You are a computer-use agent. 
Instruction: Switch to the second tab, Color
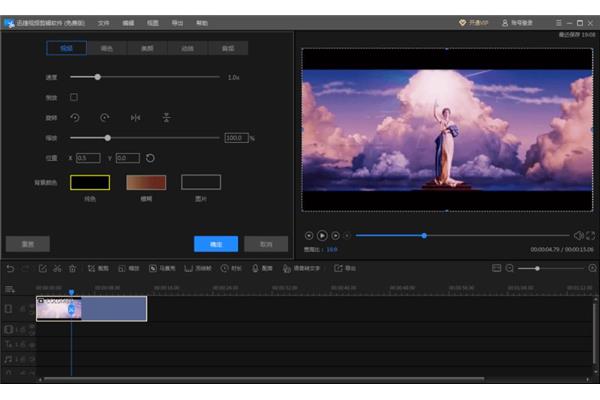pos(107,48)
